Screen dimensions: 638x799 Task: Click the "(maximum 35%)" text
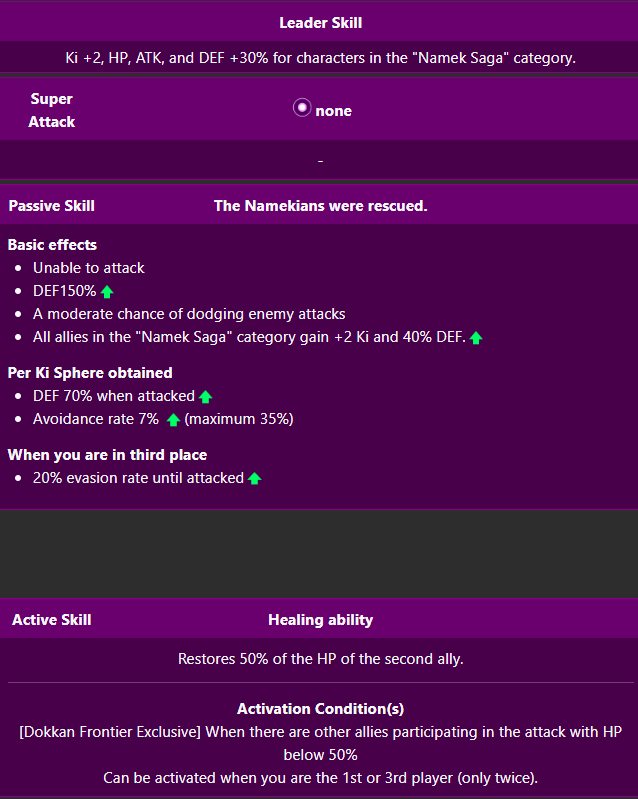[239, 419]
